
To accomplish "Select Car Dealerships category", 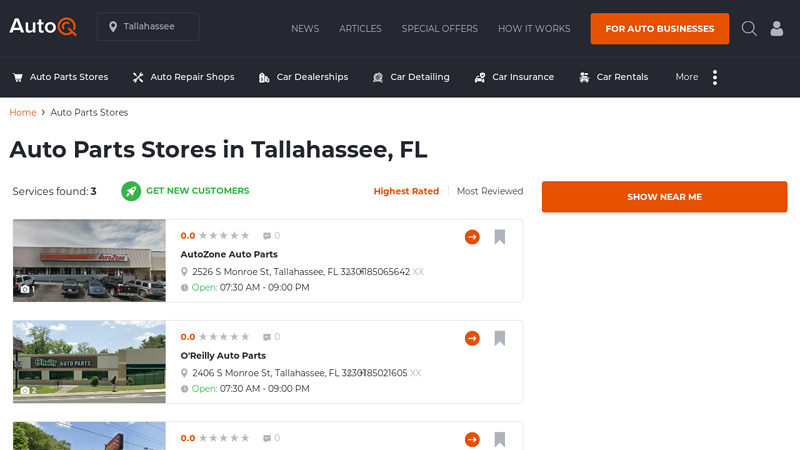I will tap(312, 77).
